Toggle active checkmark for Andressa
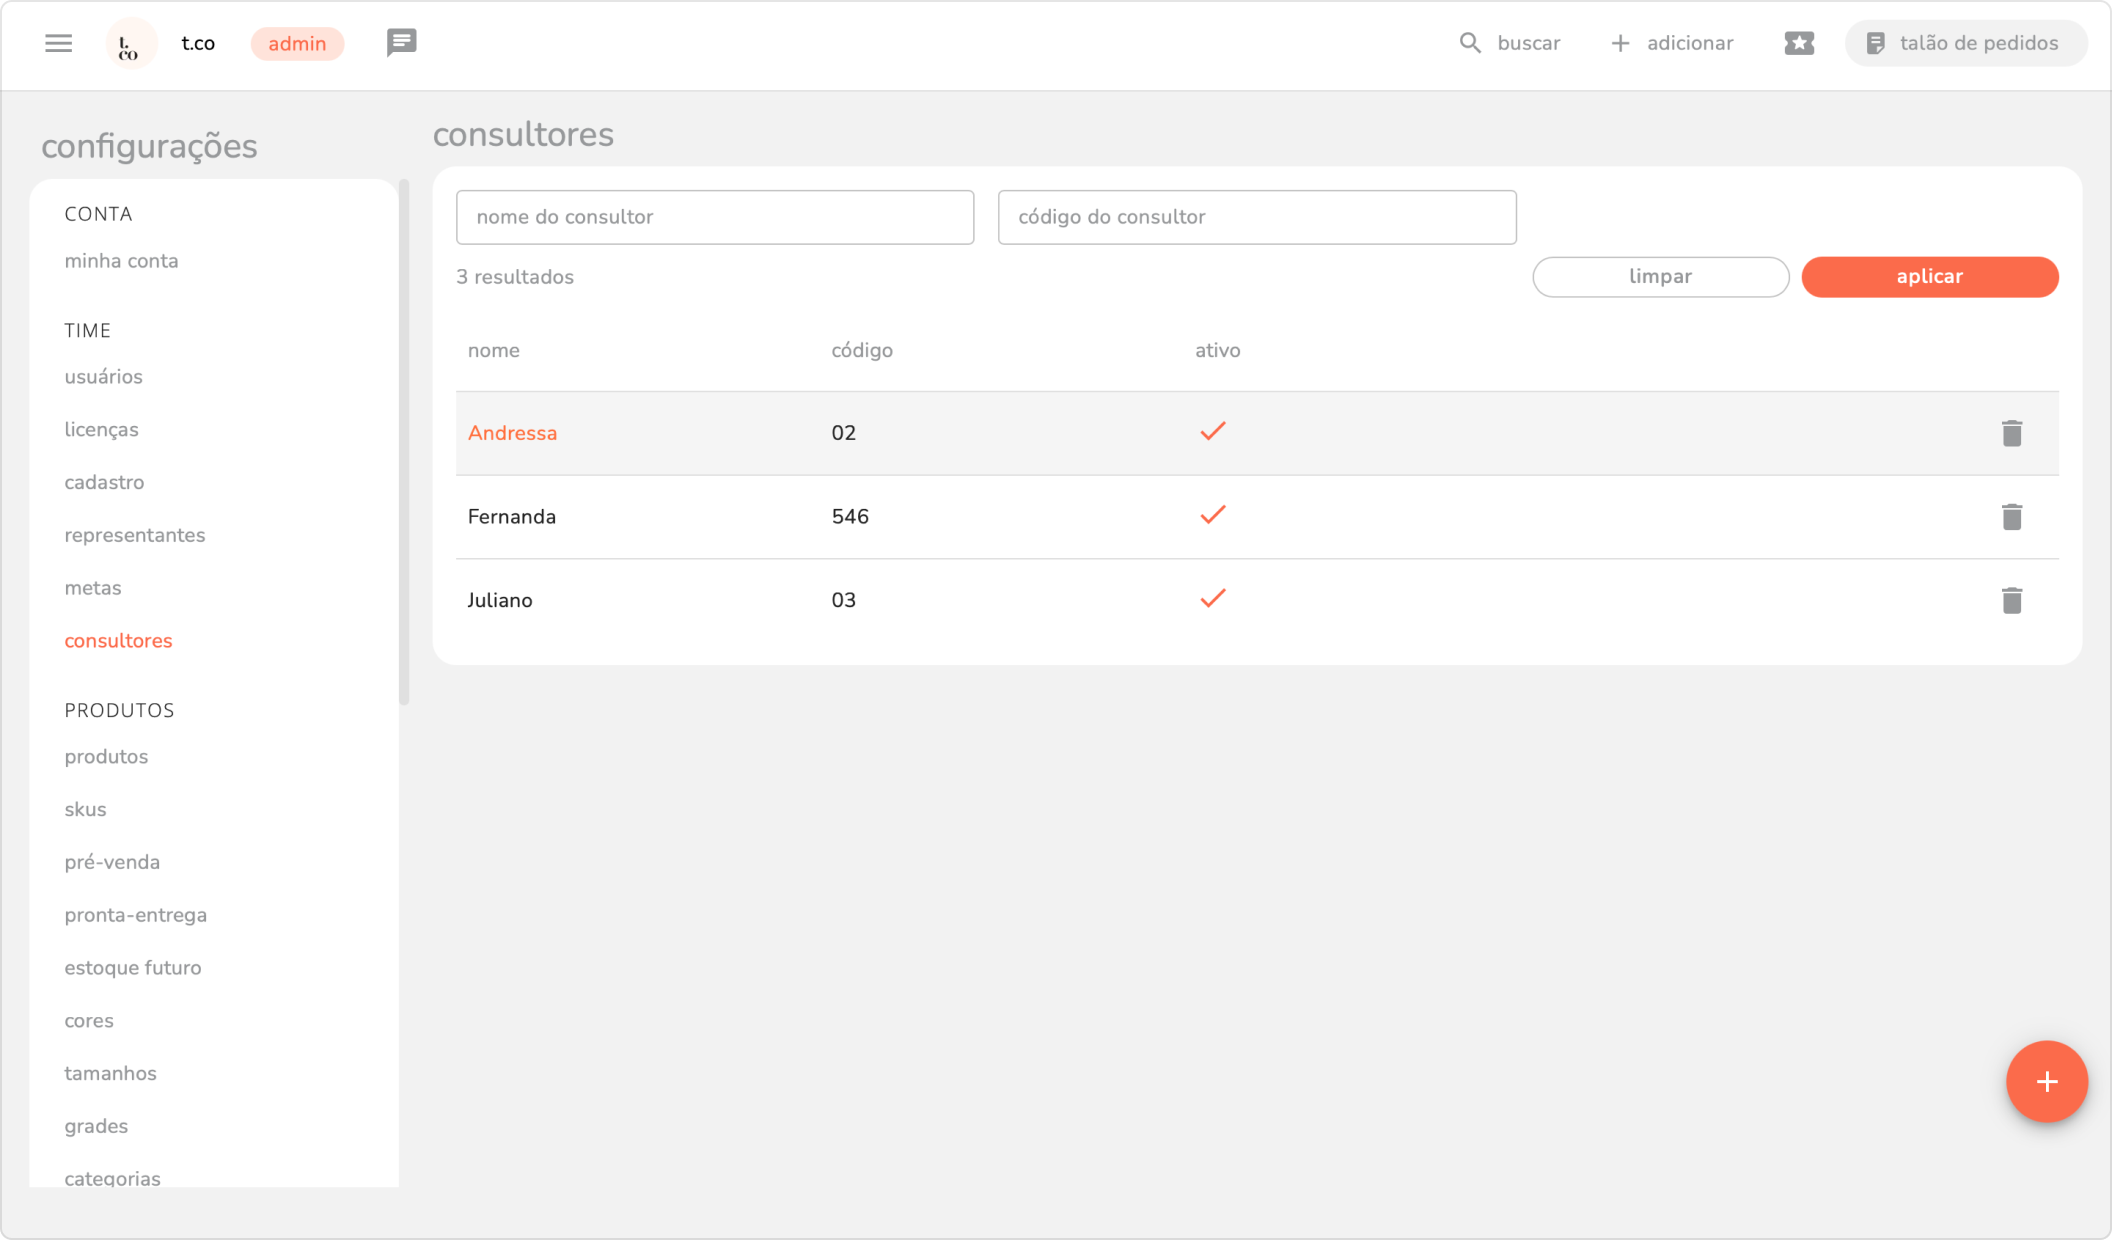Image resolution: width=2112 pixels, height=1240 pixels. click(1212, 432)
